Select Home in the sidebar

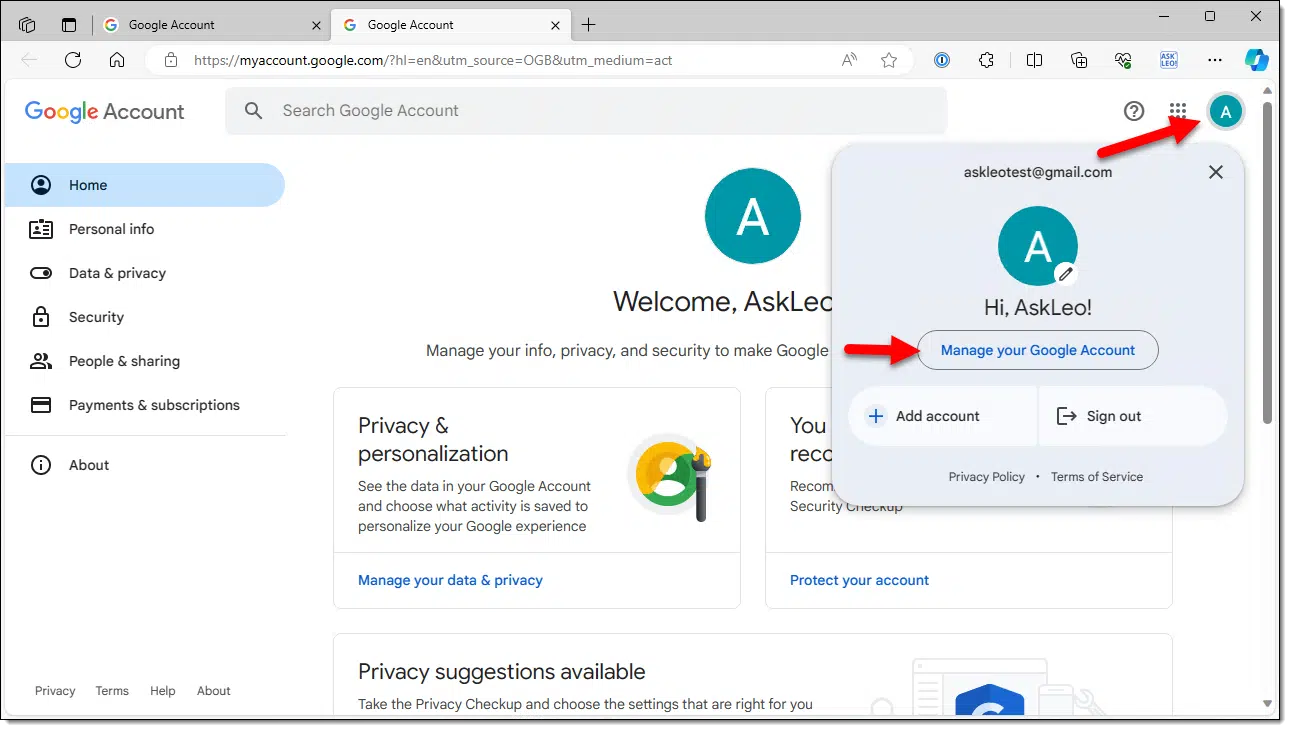145,185
